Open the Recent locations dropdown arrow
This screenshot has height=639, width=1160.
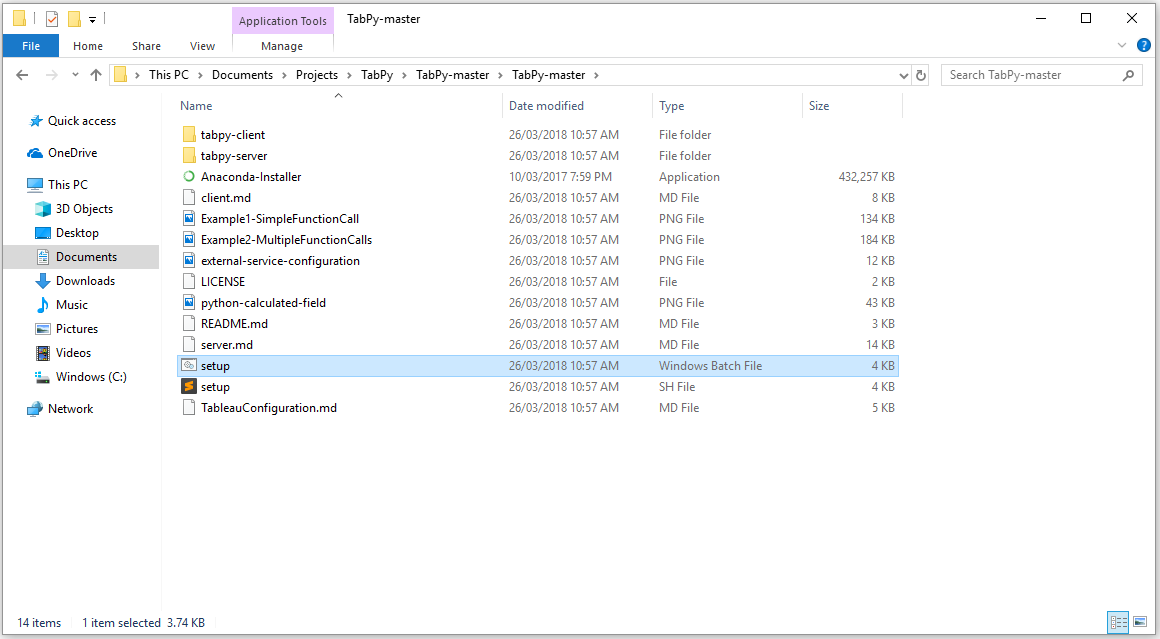[x=75, y=75]
